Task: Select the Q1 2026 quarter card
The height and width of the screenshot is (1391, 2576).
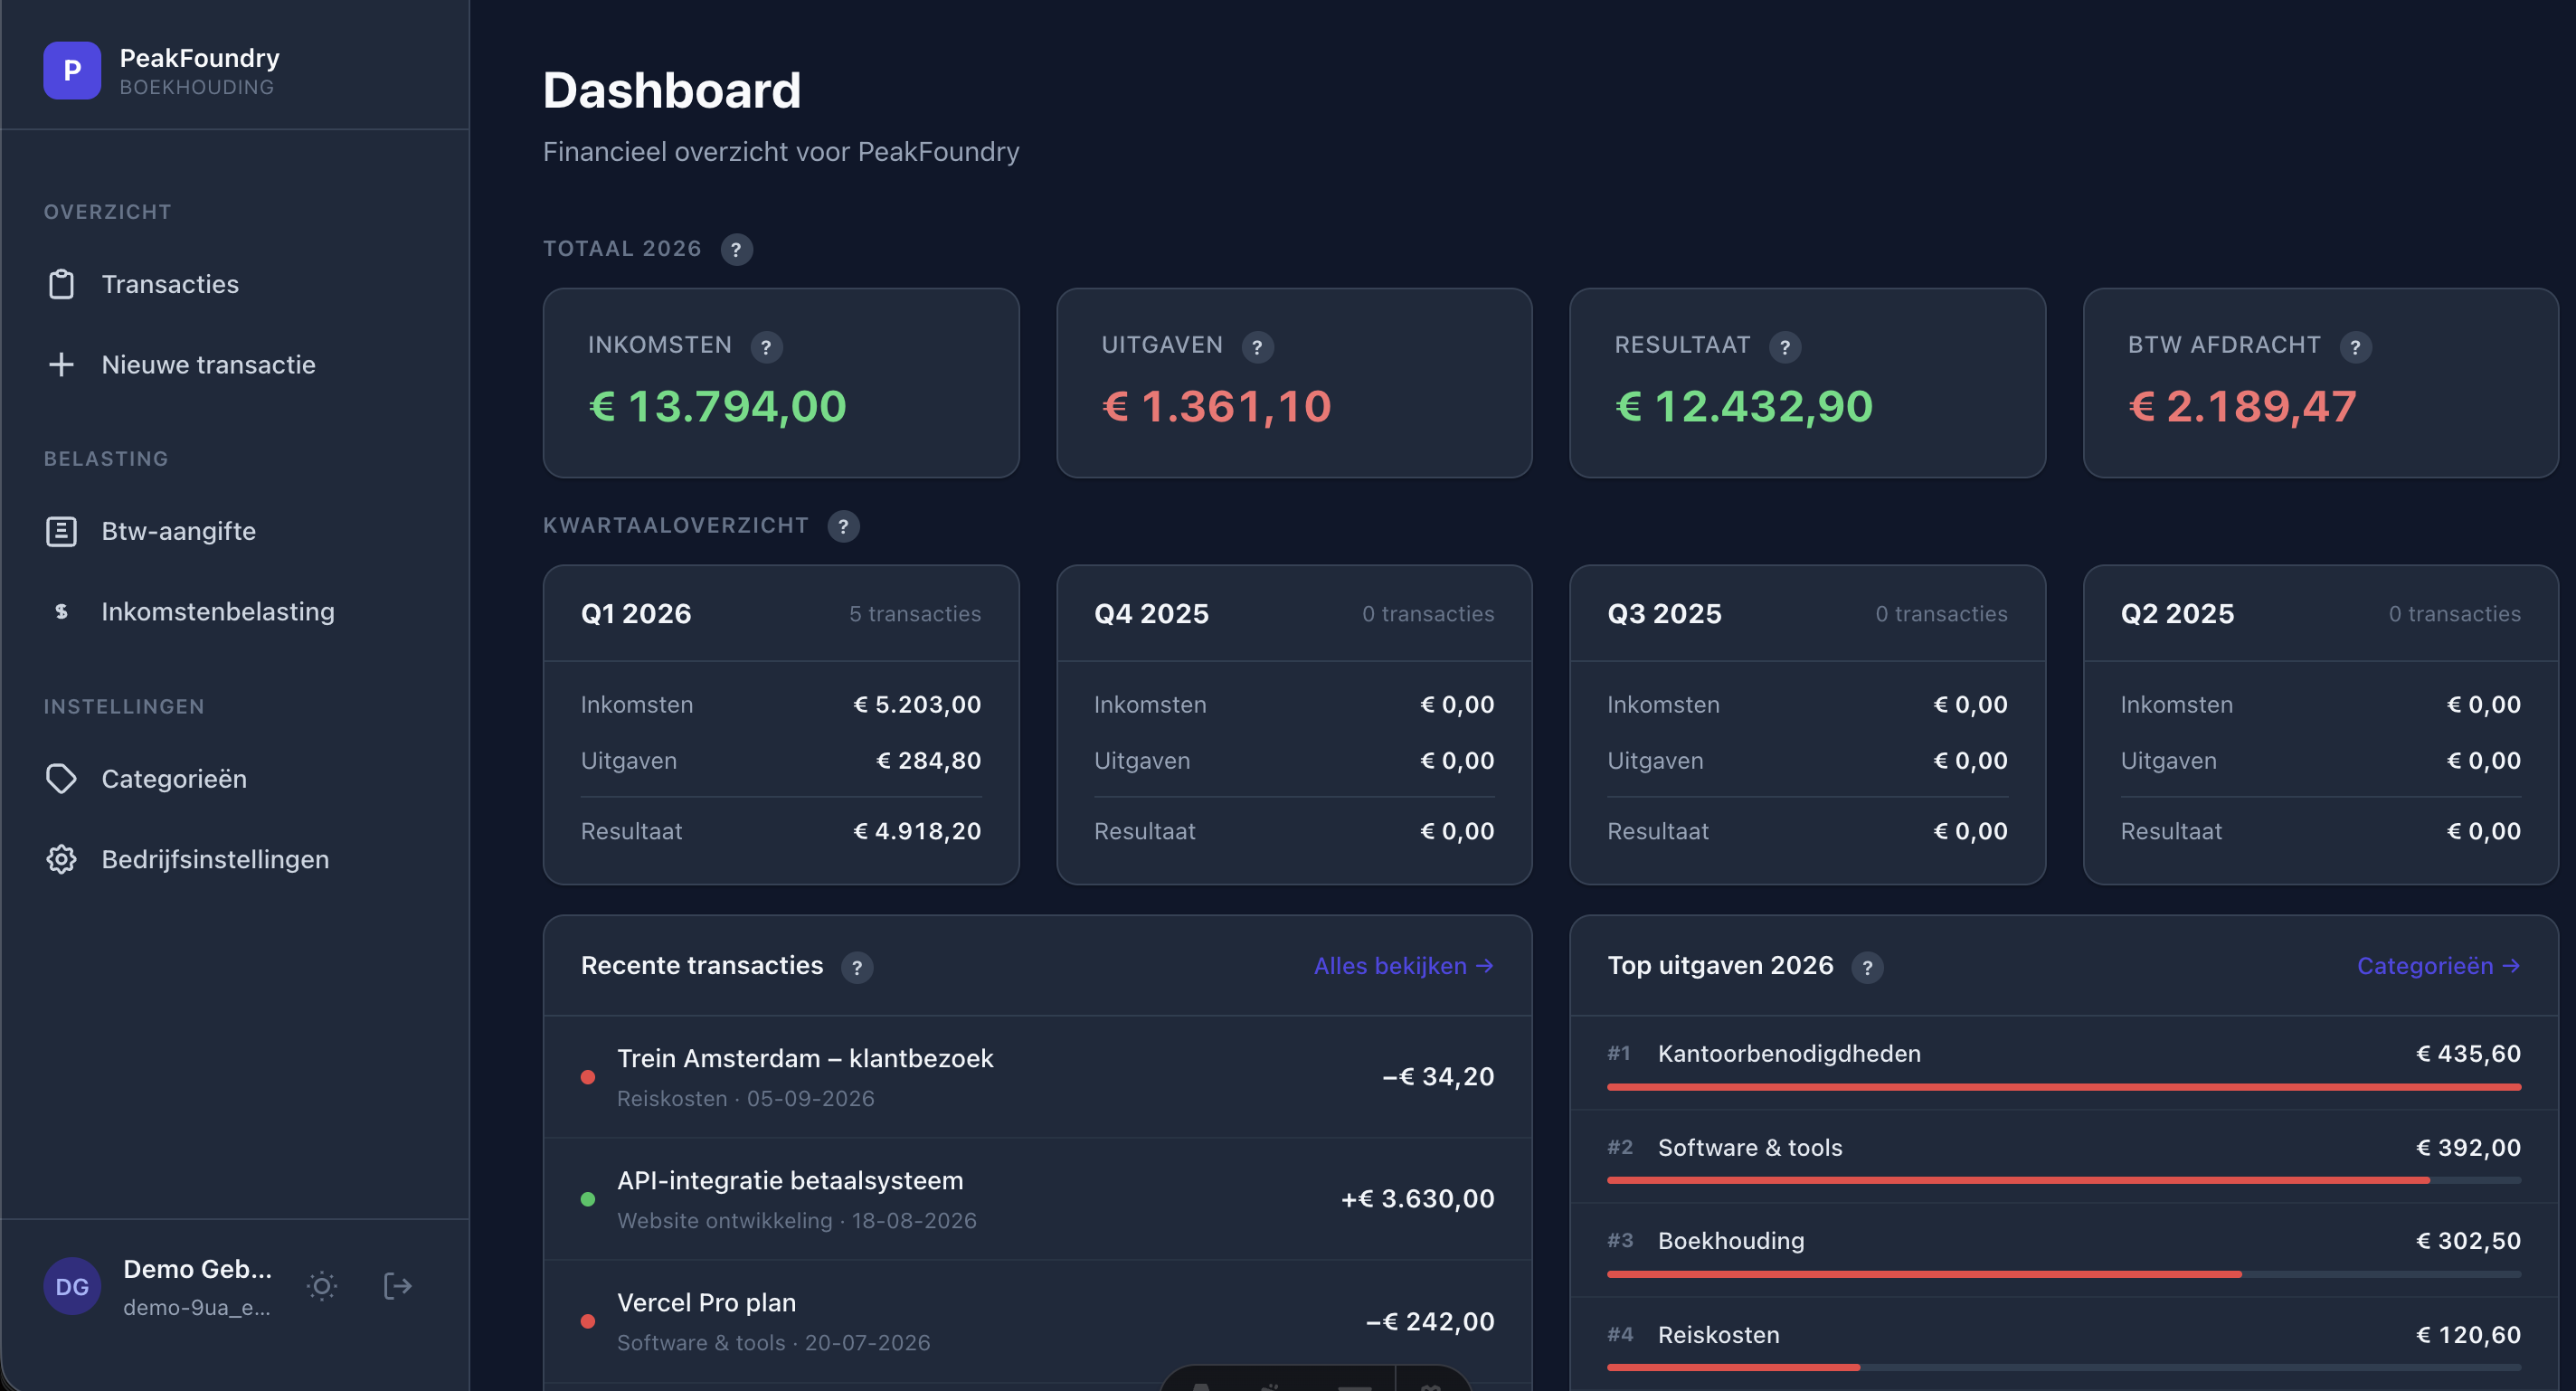Action: 780,724
